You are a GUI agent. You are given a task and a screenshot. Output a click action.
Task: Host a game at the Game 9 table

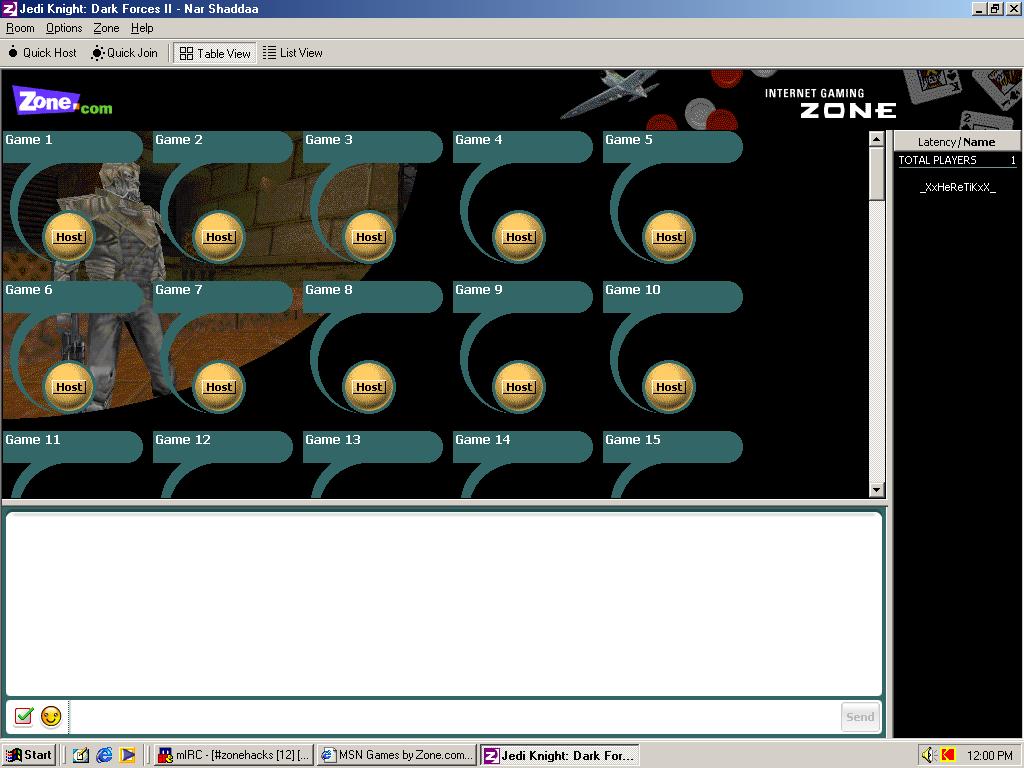(x=519, y=387)
